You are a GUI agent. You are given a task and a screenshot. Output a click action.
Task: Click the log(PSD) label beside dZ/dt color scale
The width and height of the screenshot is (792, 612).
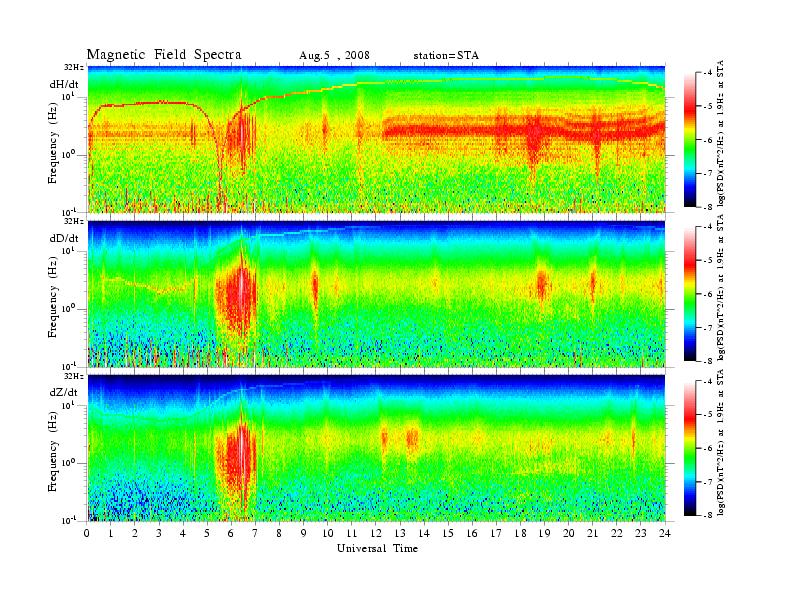[x=721, y=442]
